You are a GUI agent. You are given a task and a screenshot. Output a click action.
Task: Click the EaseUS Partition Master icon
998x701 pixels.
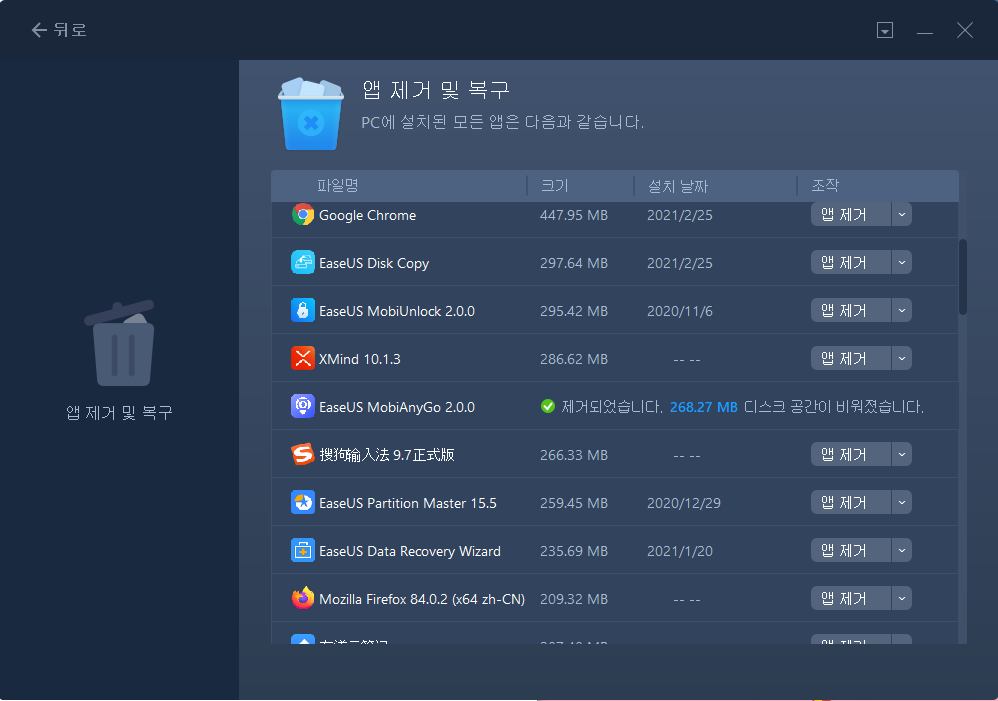pos(303,502)
